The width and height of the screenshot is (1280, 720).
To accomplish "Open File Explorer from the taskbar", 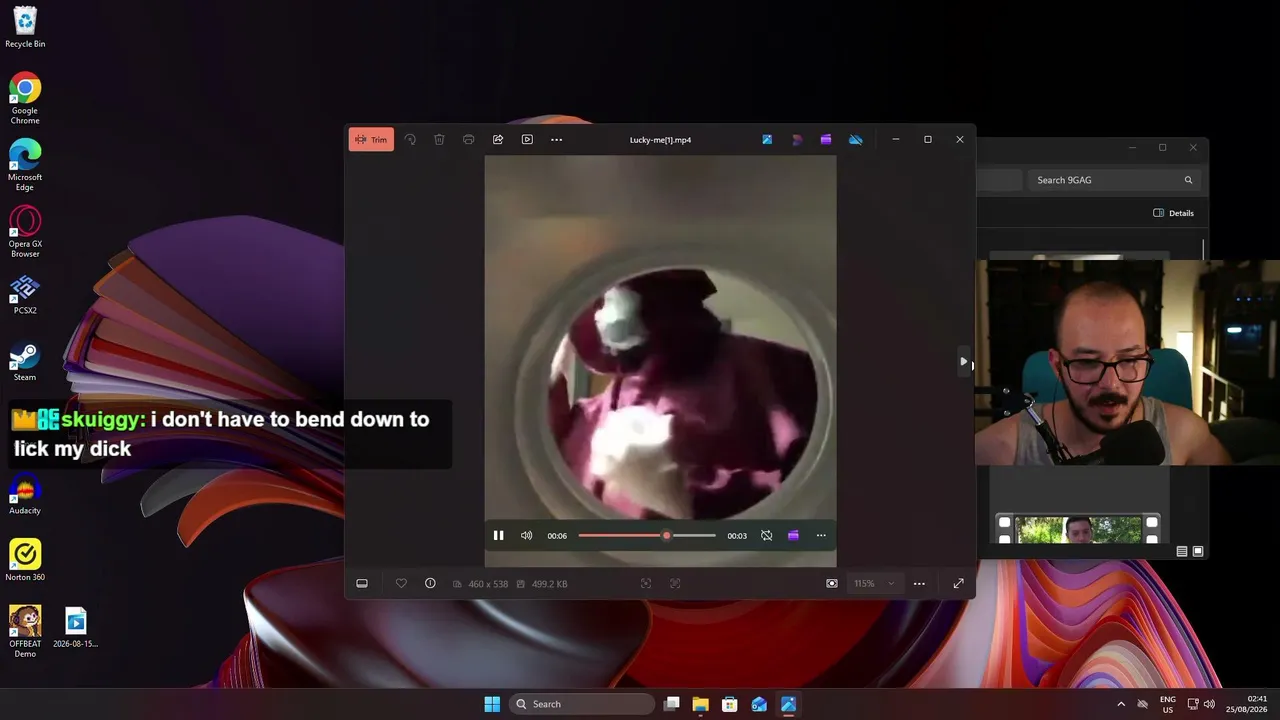I will tap(701, 704).
